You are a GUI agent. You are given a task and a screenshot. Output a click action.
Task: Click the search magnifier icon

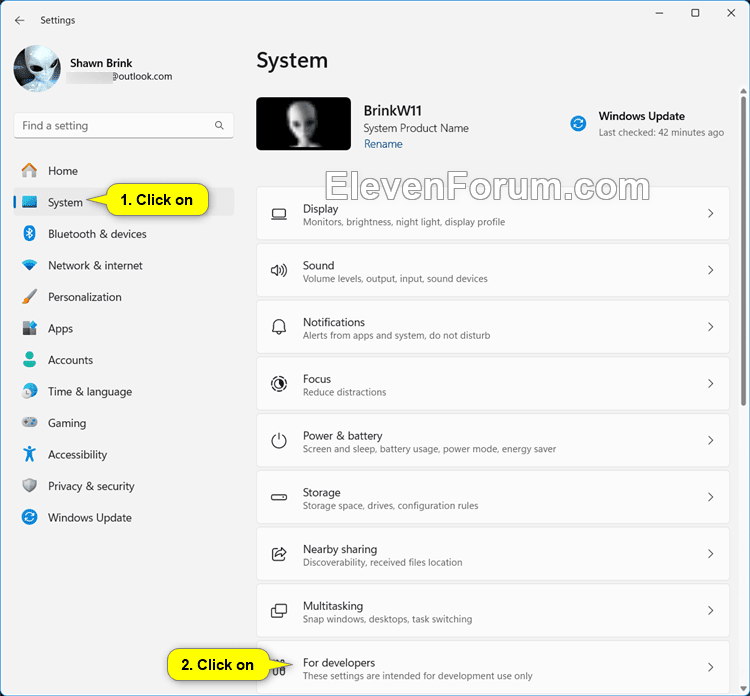coord(219,125)
